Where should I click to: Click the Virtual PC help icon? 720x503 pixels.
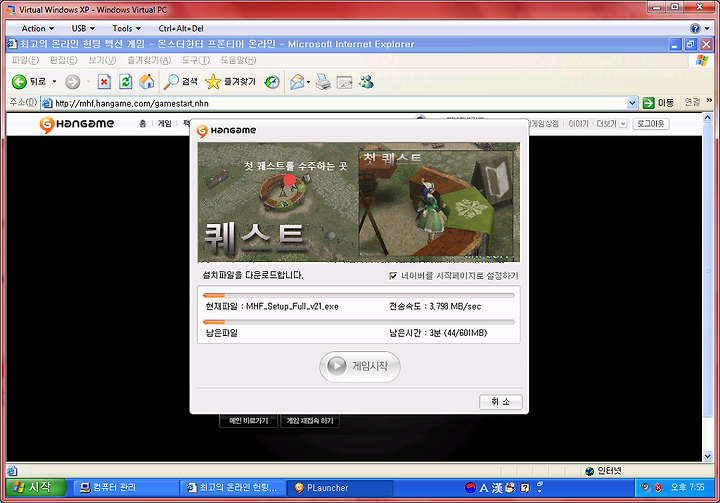695,28
